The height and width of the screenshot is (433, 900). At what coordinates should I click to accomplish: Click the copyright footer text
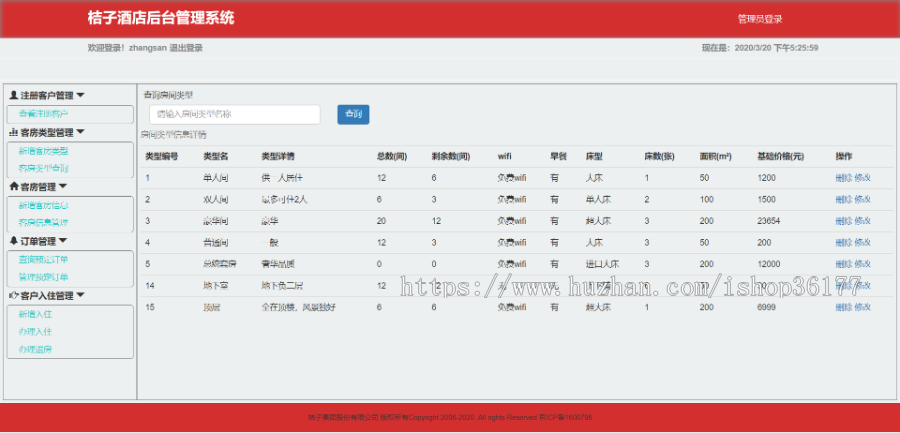tap(450, 417)
